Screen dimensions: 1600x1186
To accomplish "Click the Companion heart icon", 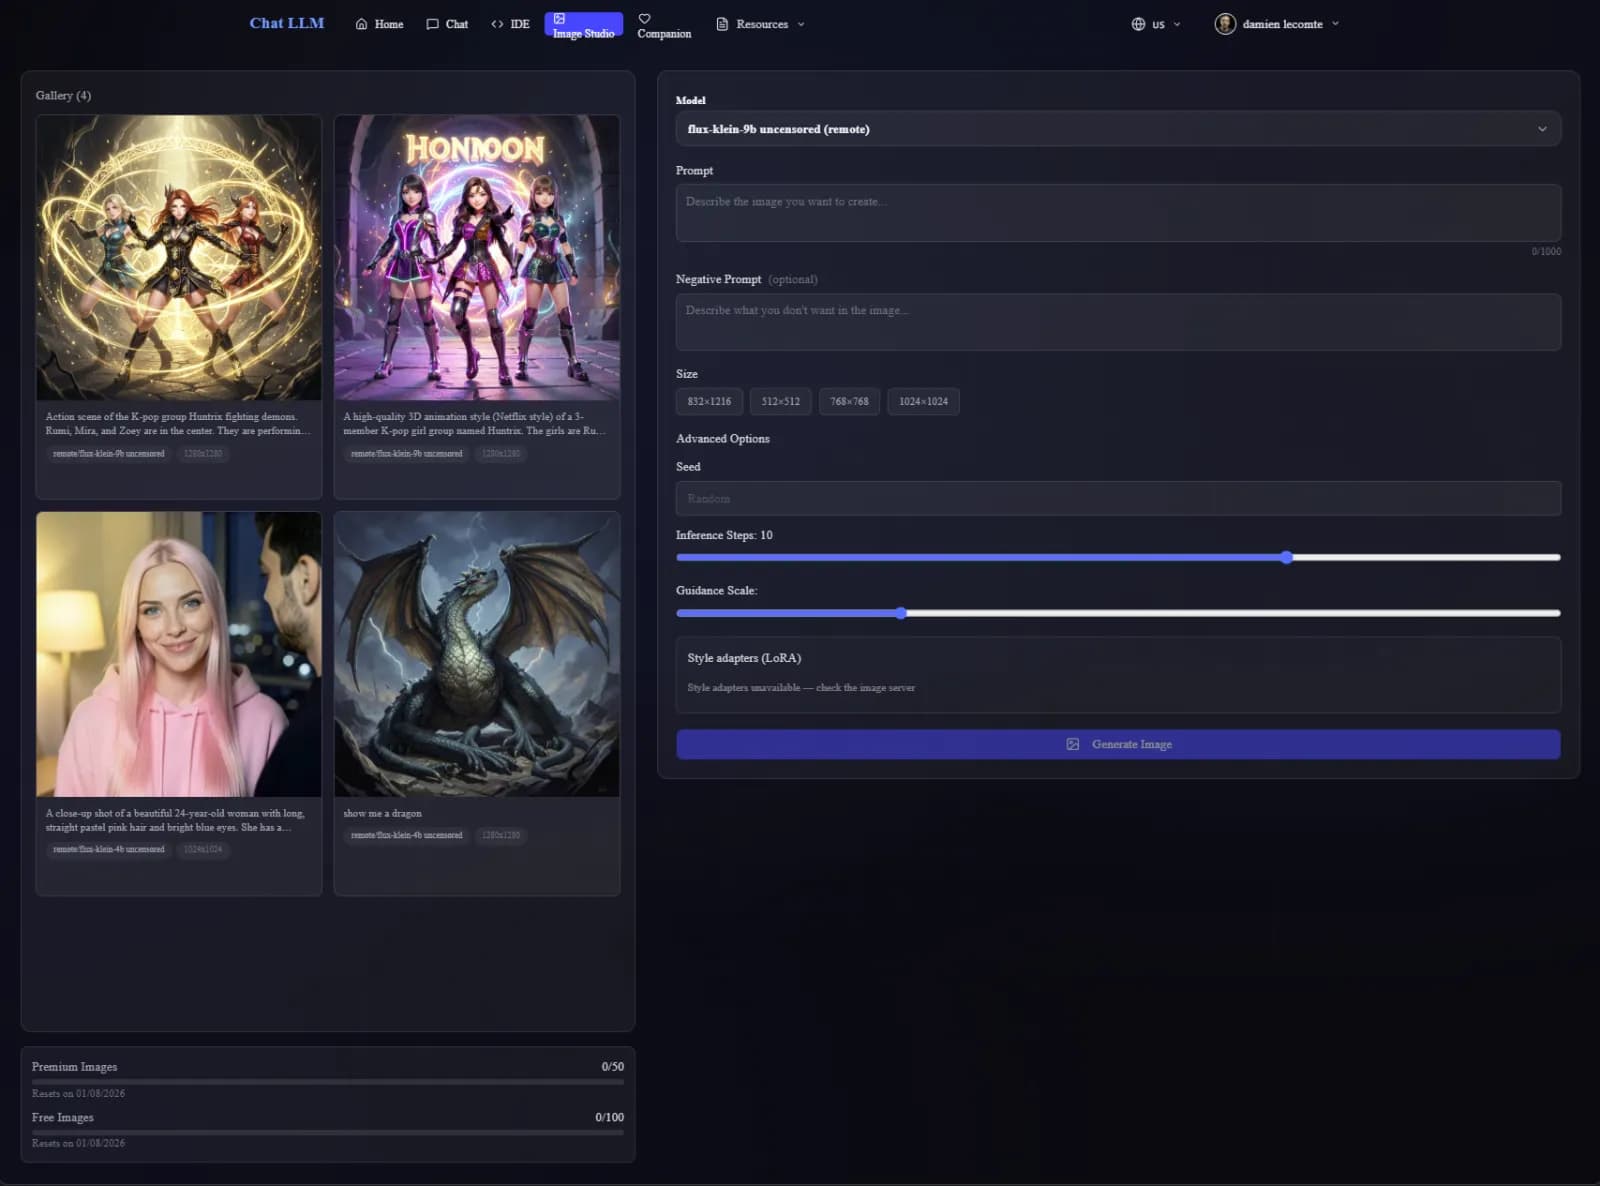I will click(644, 18).
